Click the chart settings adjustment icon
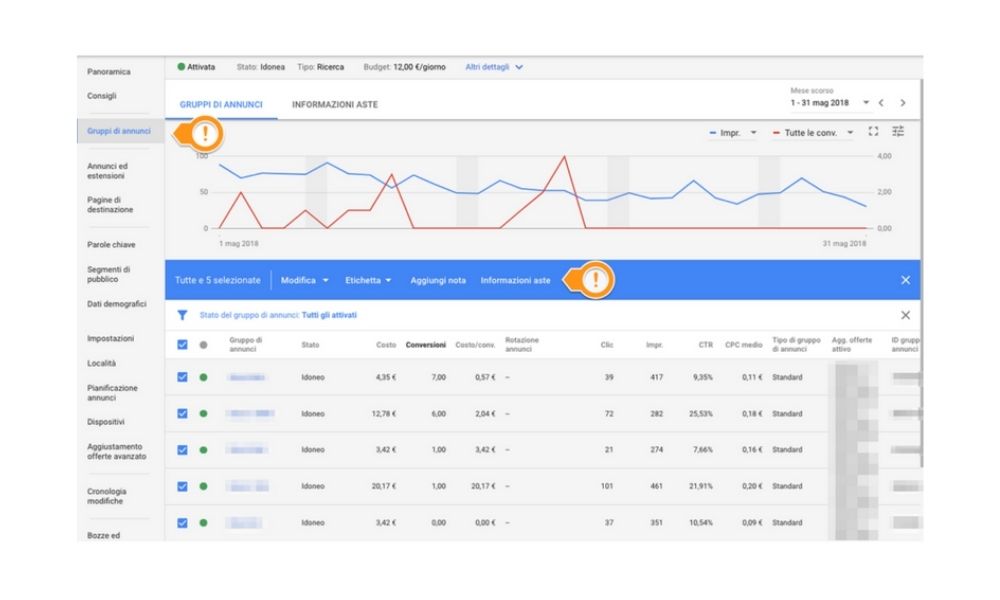The image size is (1000, 600). click(899, 131)
